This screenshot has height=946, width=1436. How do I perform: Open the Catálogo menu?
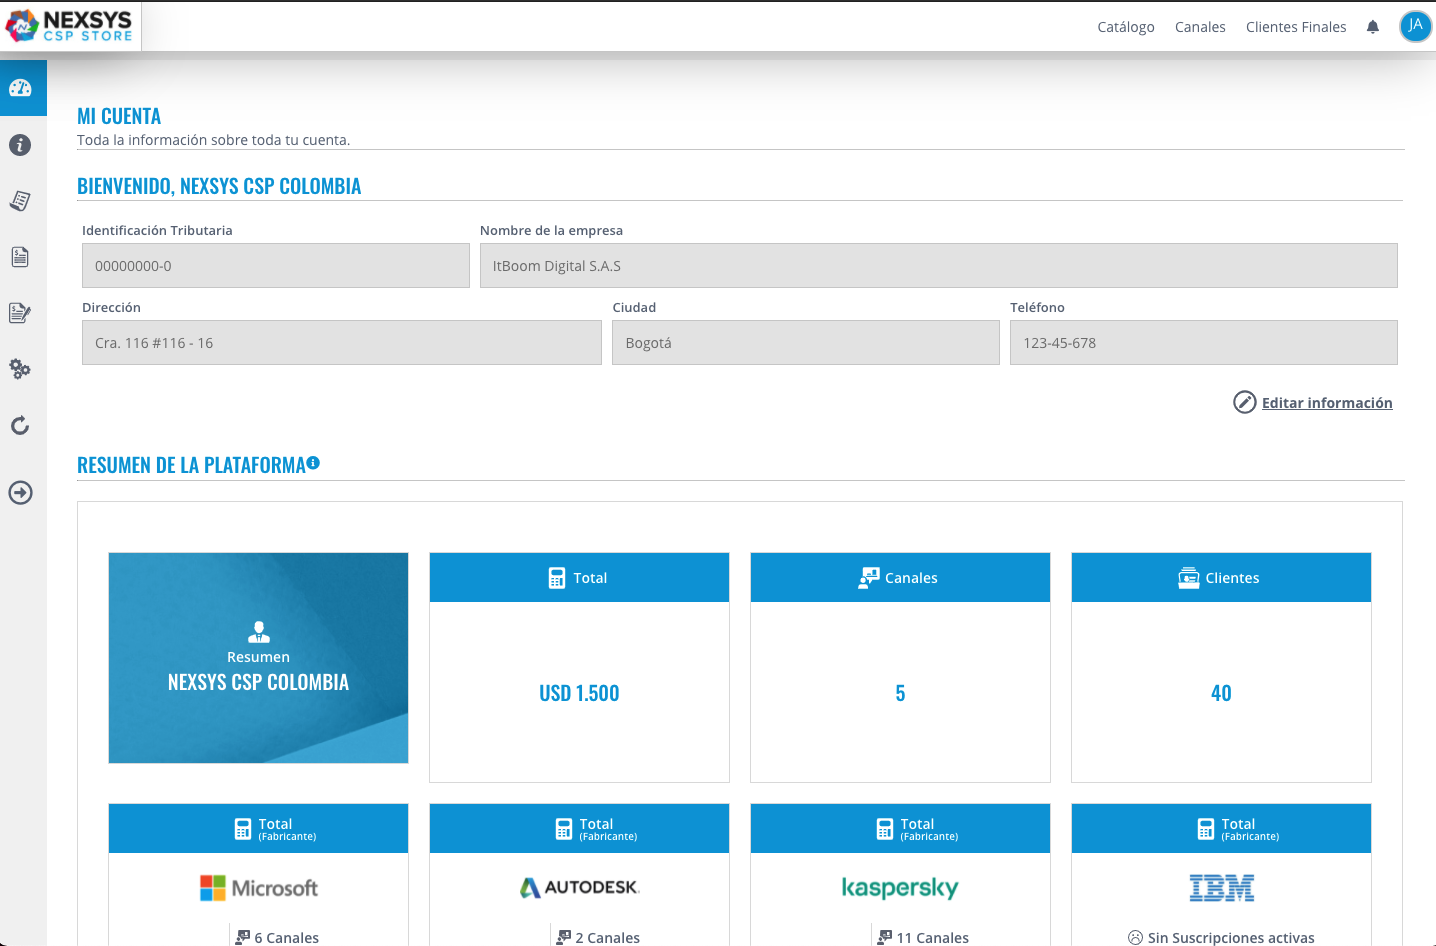pyautogui.click(x=1125, y=27)
